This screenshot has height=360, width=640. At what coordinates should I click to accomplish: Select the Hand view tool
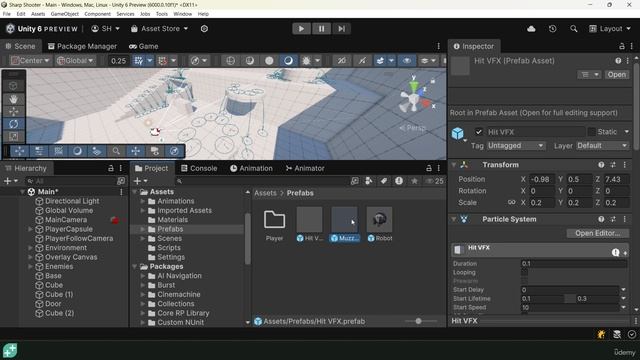click(x=13, y=99)
